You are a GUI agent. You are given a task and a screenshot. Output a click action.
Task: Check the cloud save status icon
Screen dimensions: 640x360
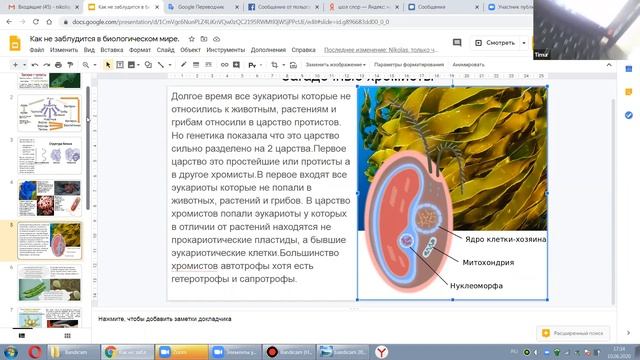point(217,39)
